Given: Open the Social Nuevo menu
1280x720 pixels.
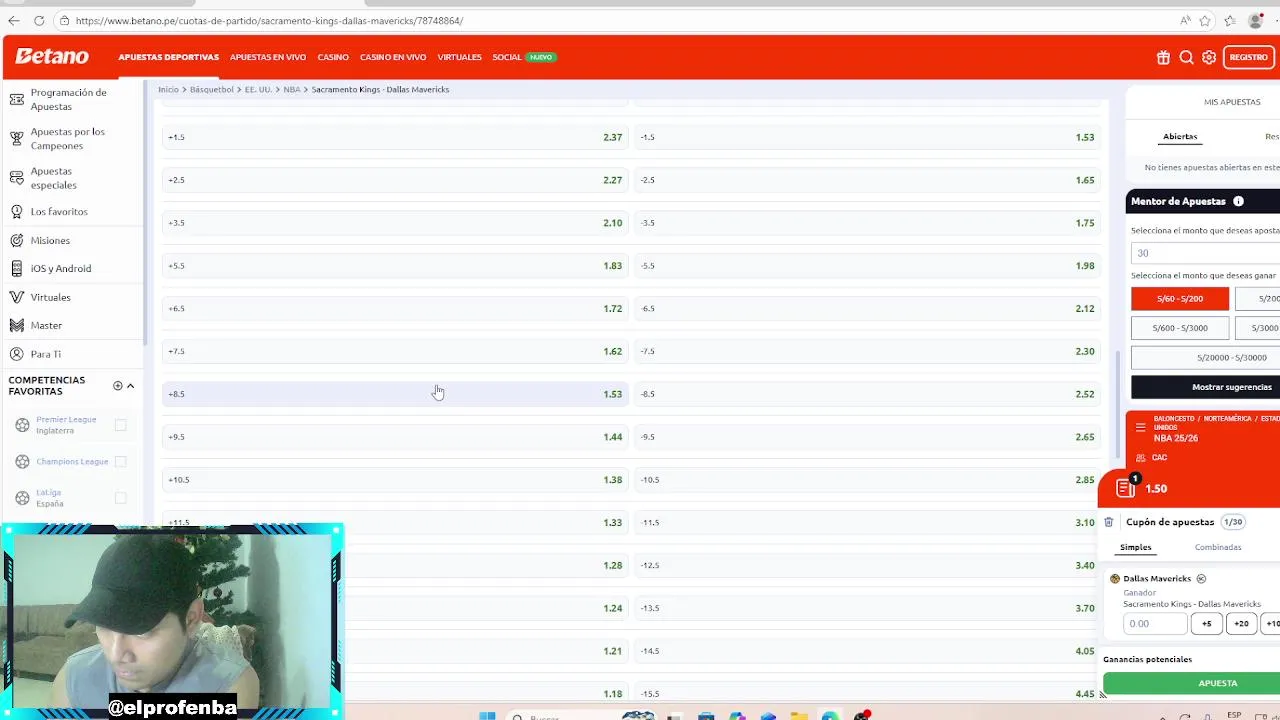Looking at the screenshot, I should (523, 57).
